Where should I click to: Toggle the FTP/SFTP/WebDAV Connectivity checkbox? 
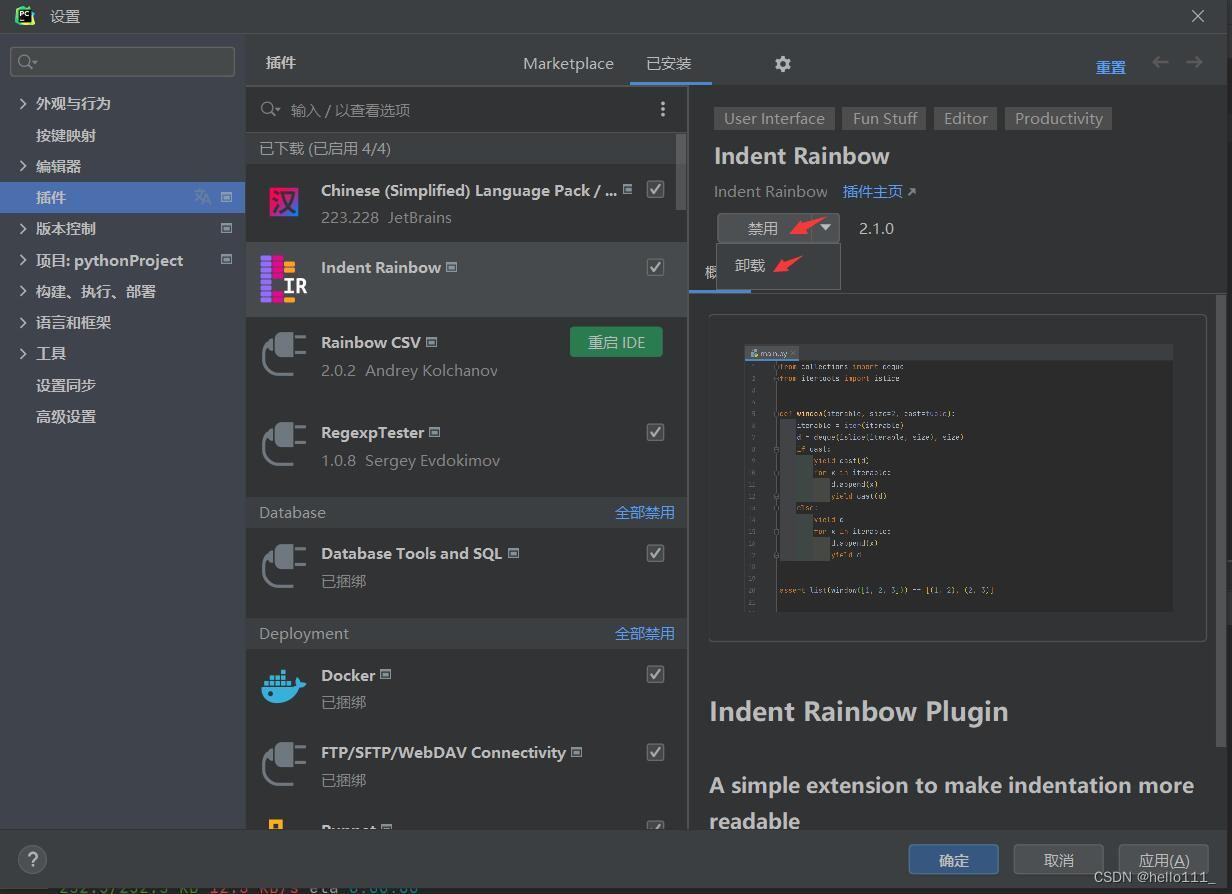(655, 752)
